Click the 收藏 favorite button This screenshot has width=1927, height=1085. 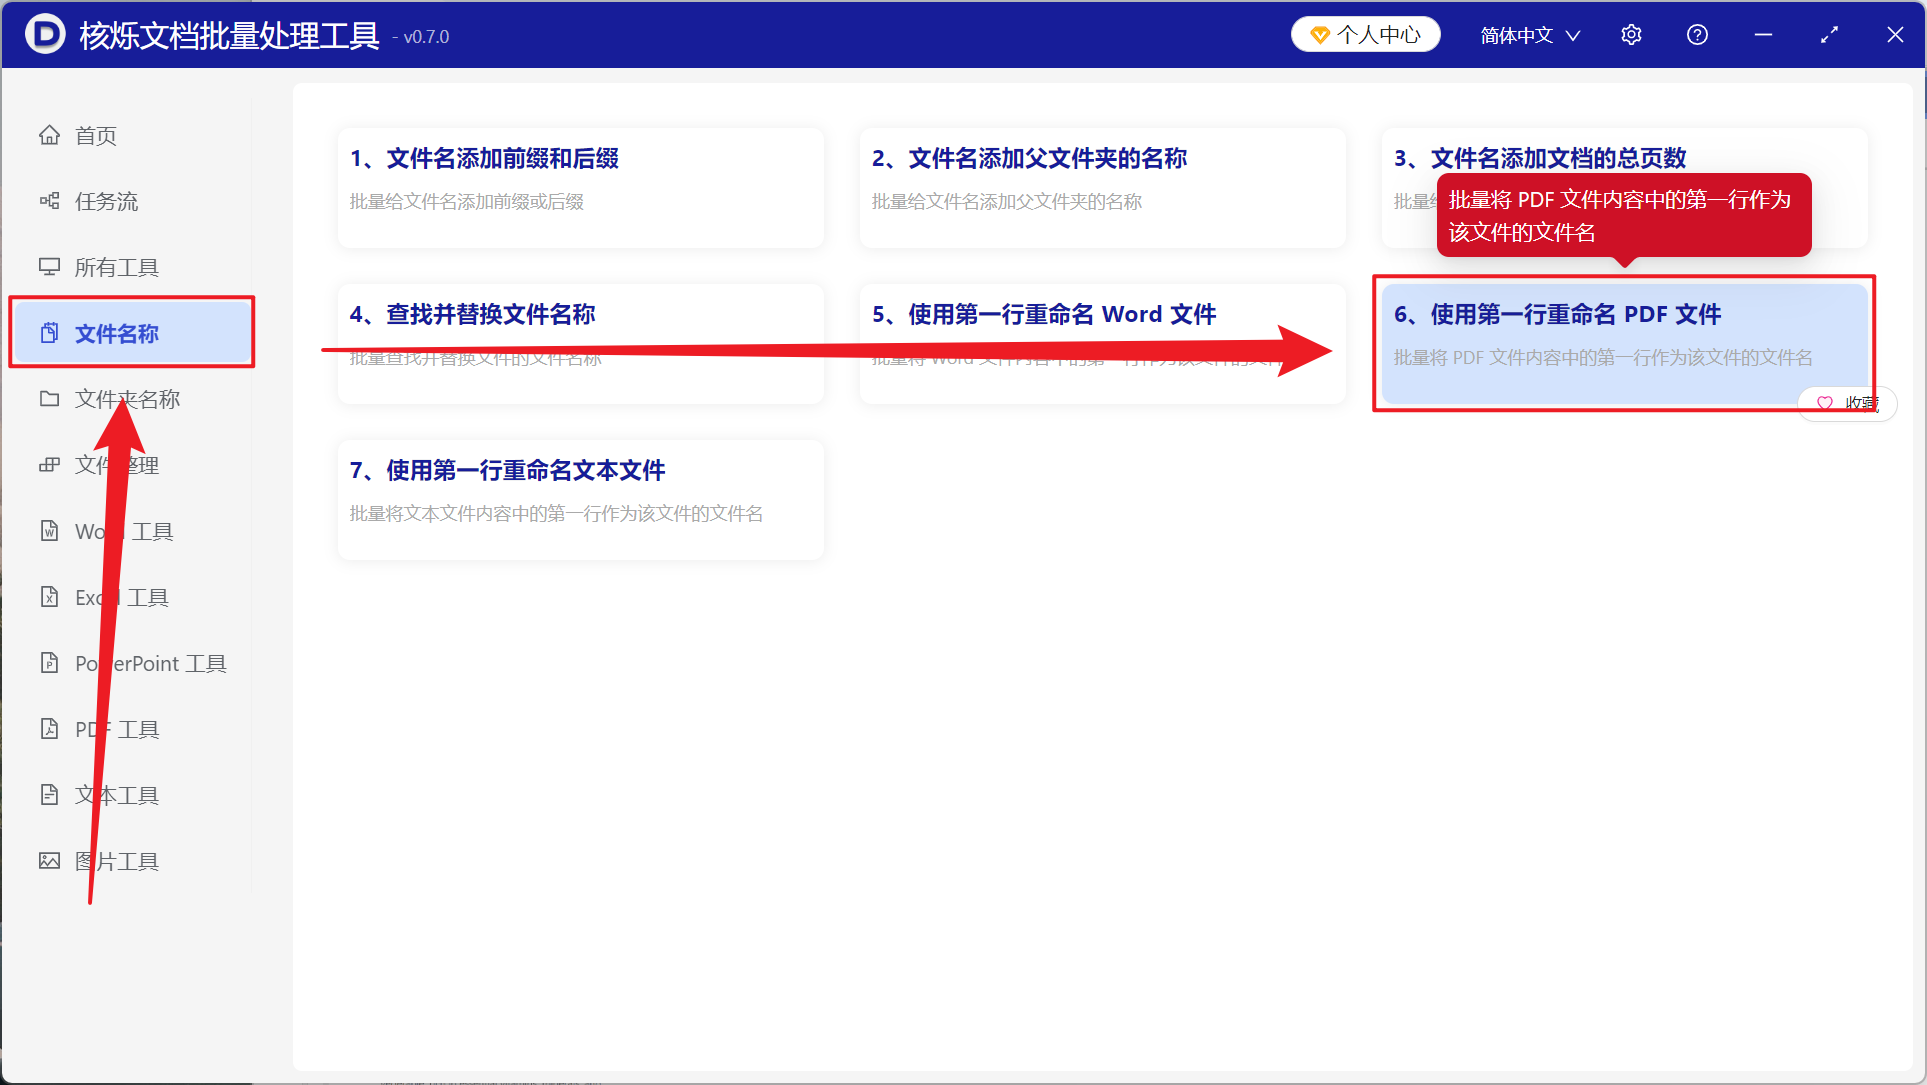1847,403
